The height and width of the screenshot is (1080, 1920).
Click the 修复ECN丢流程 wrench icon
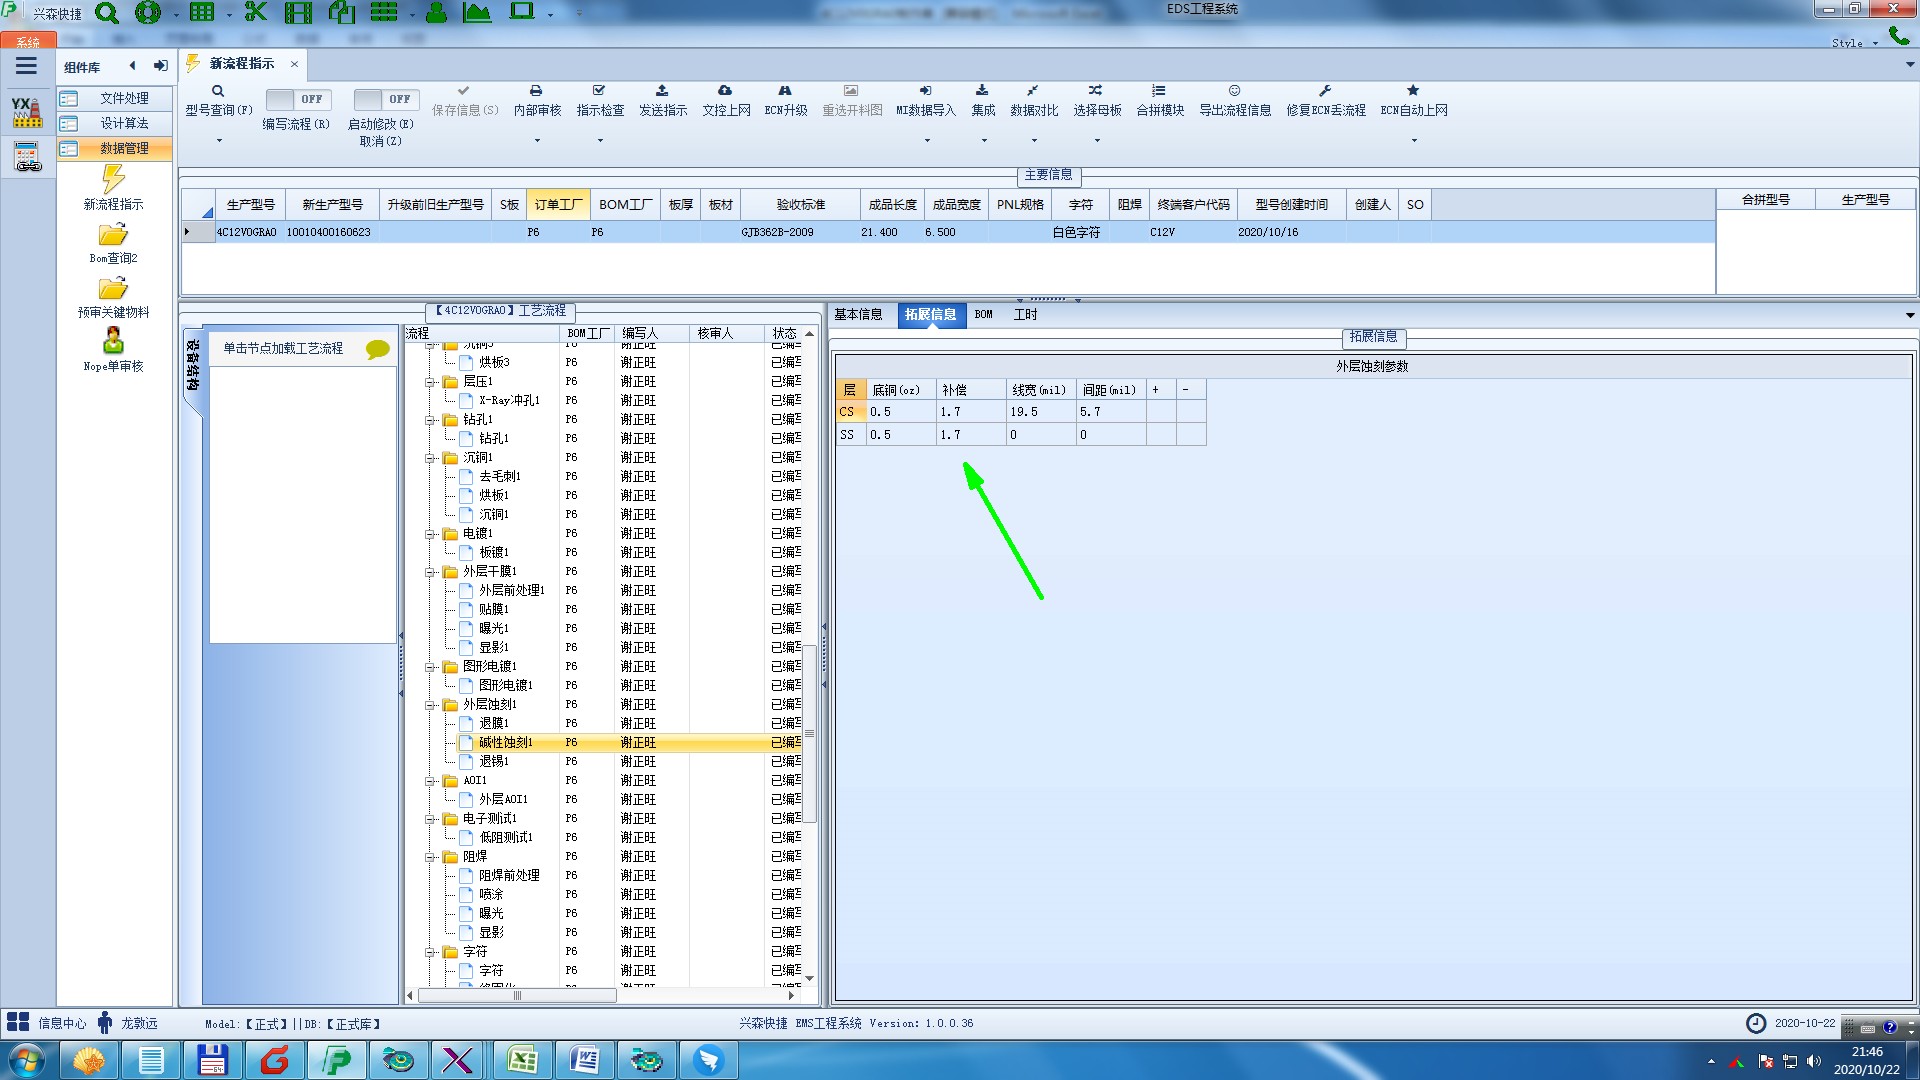pos(1325,91)
